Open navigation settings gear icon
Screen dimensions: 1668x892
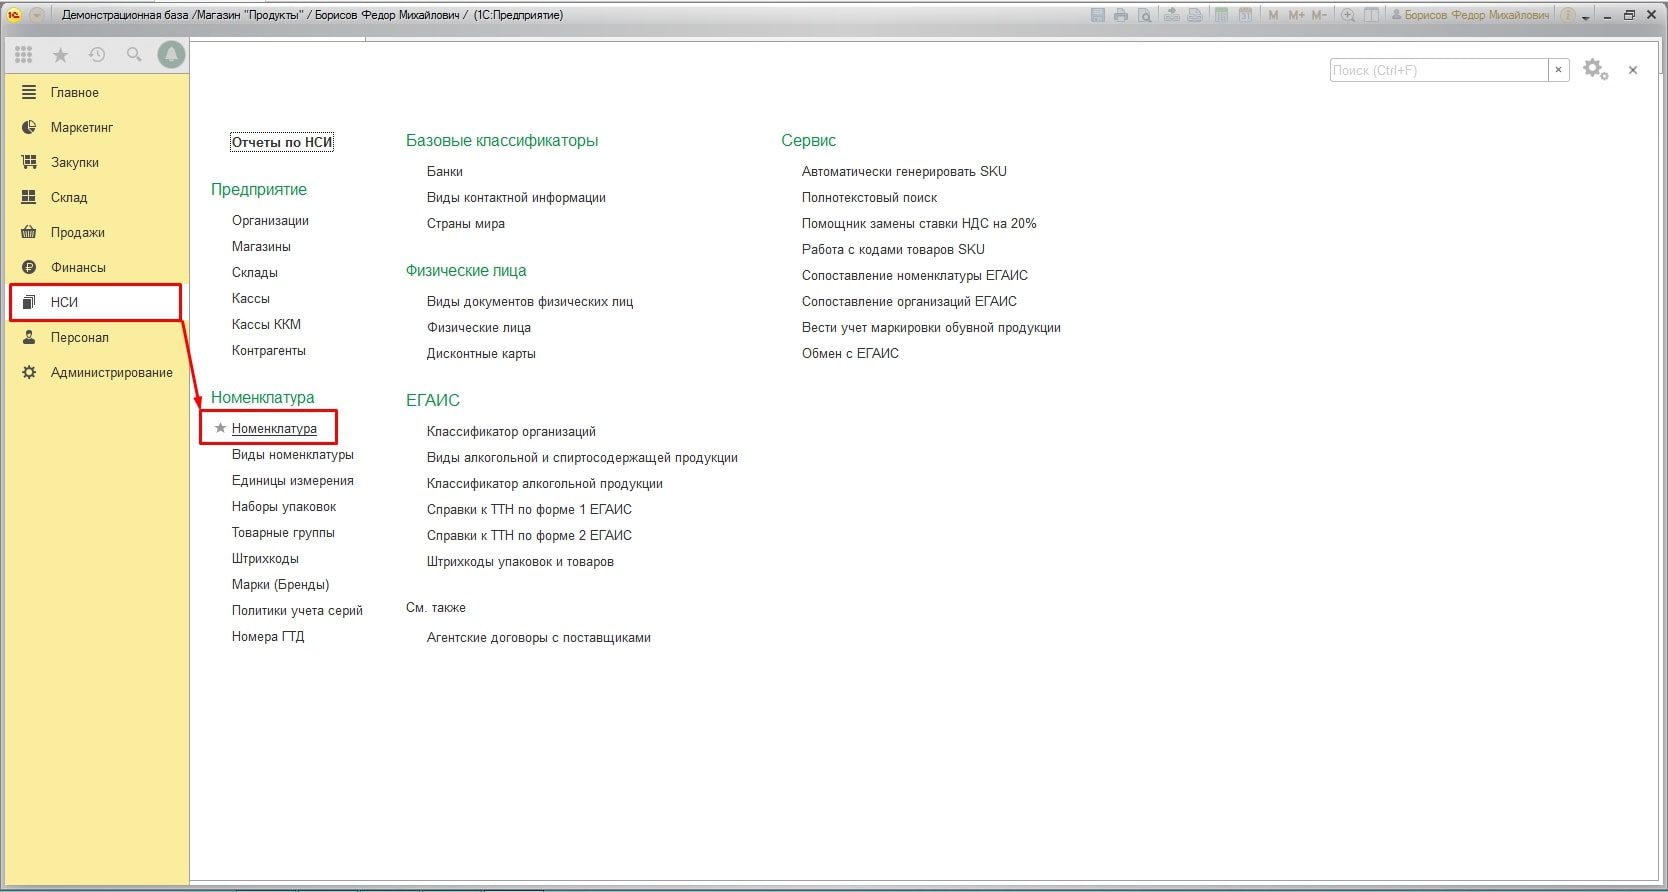click(1595, 70)
